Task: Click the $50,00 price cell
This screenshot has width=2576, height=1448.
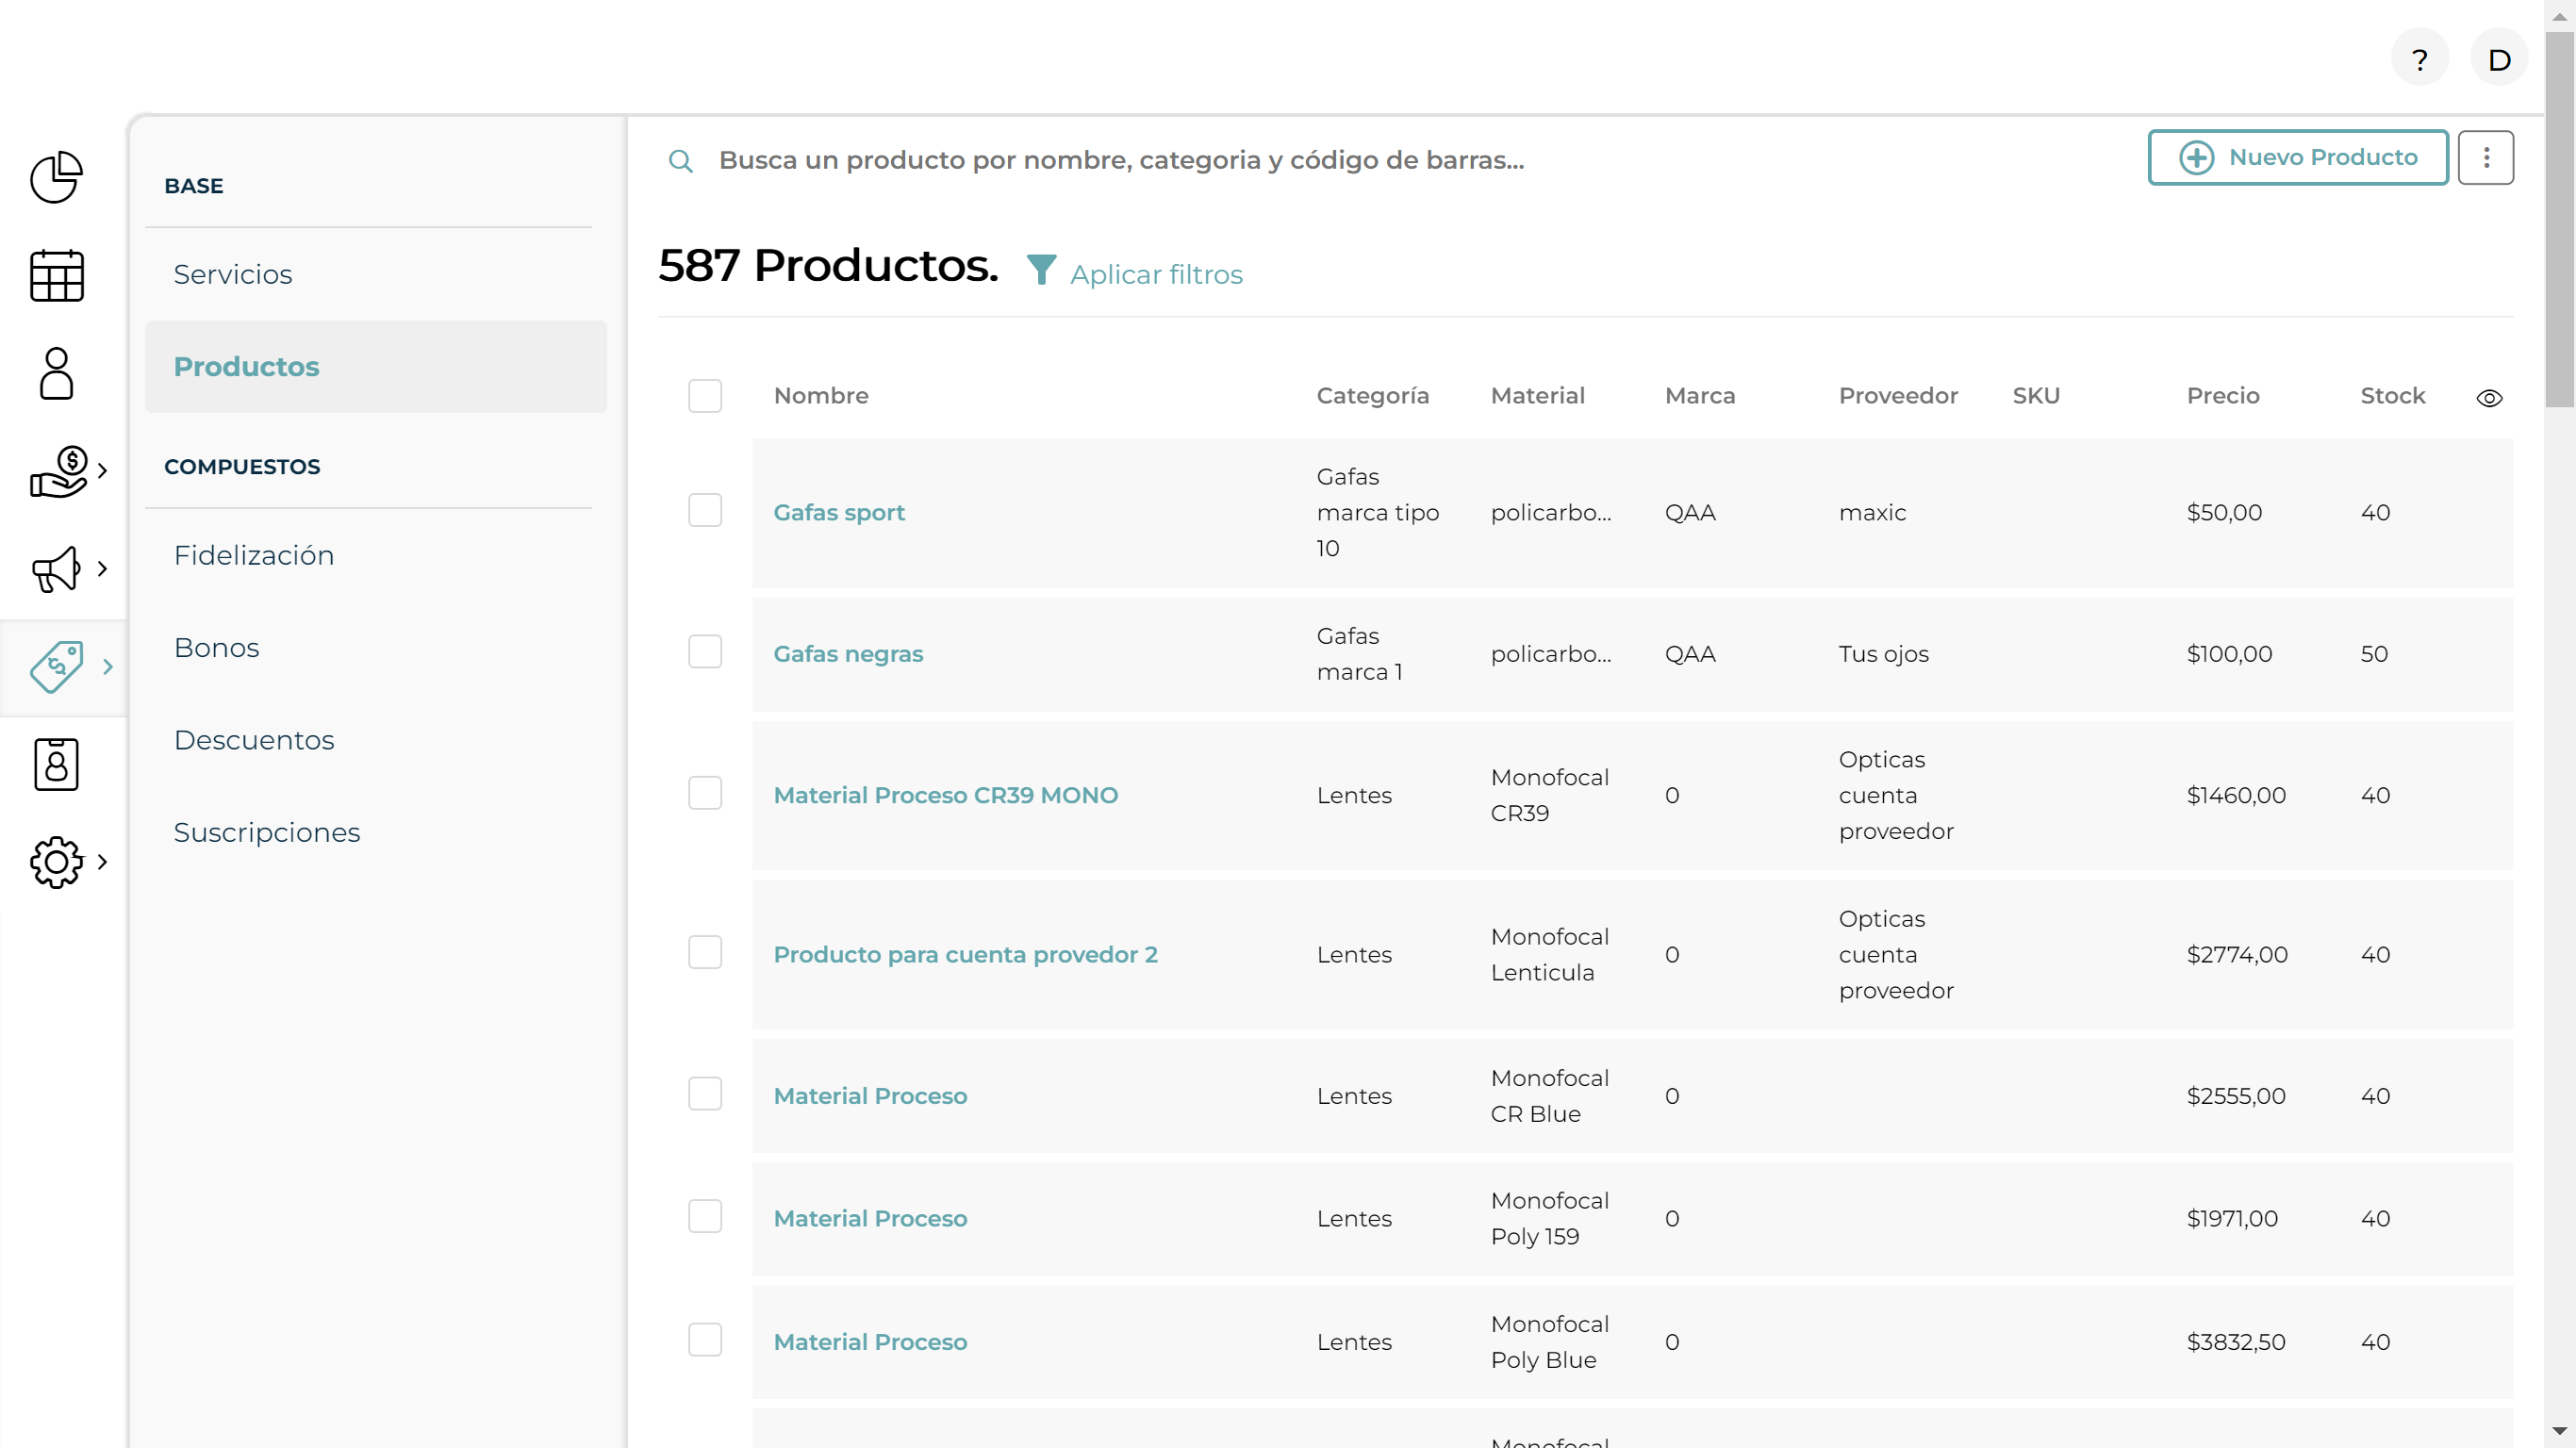Action: click(x=2224, y=513)
